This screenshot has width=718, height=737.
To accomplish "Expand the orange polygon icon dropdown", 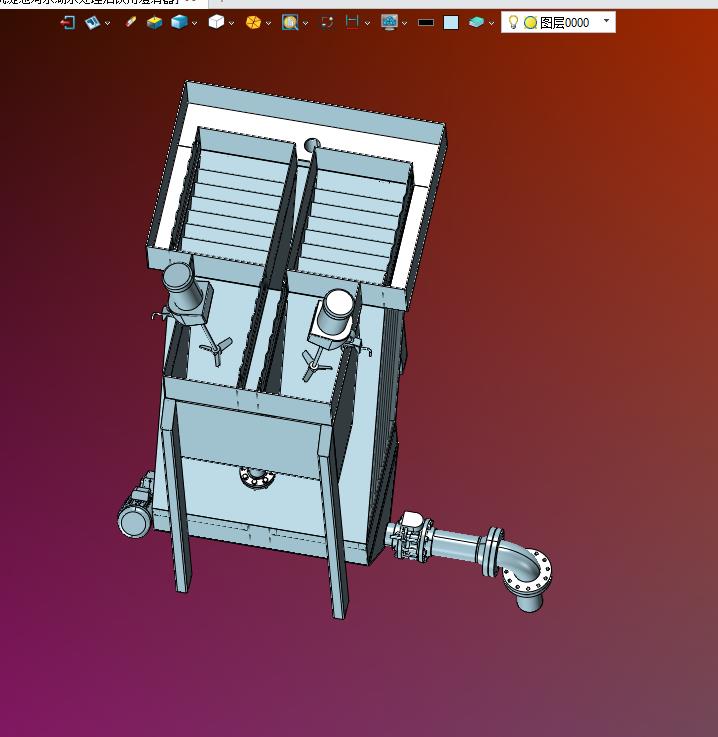I will [268, 23].
